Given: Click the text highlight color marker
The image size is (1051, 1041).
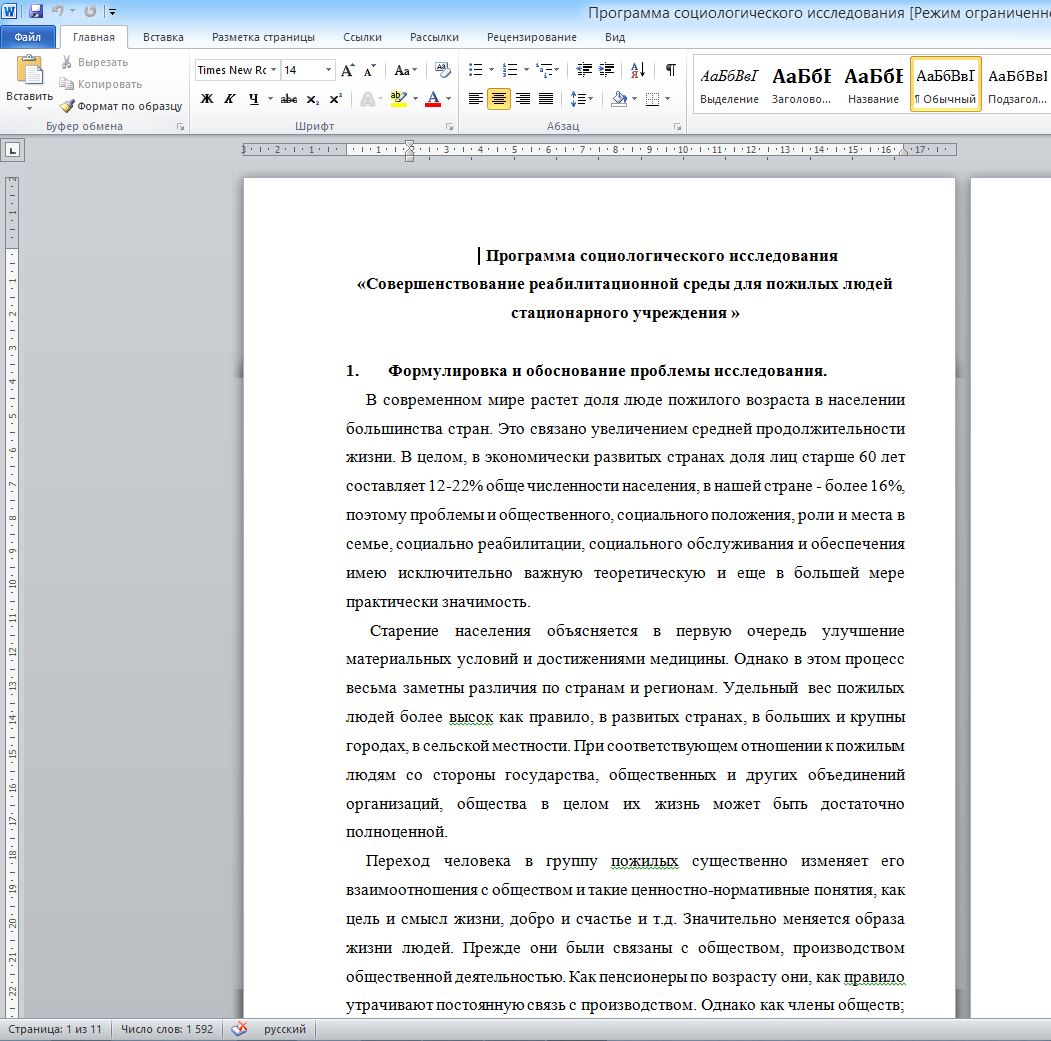Looking at the screenshot, I should [x=398, y=99].
